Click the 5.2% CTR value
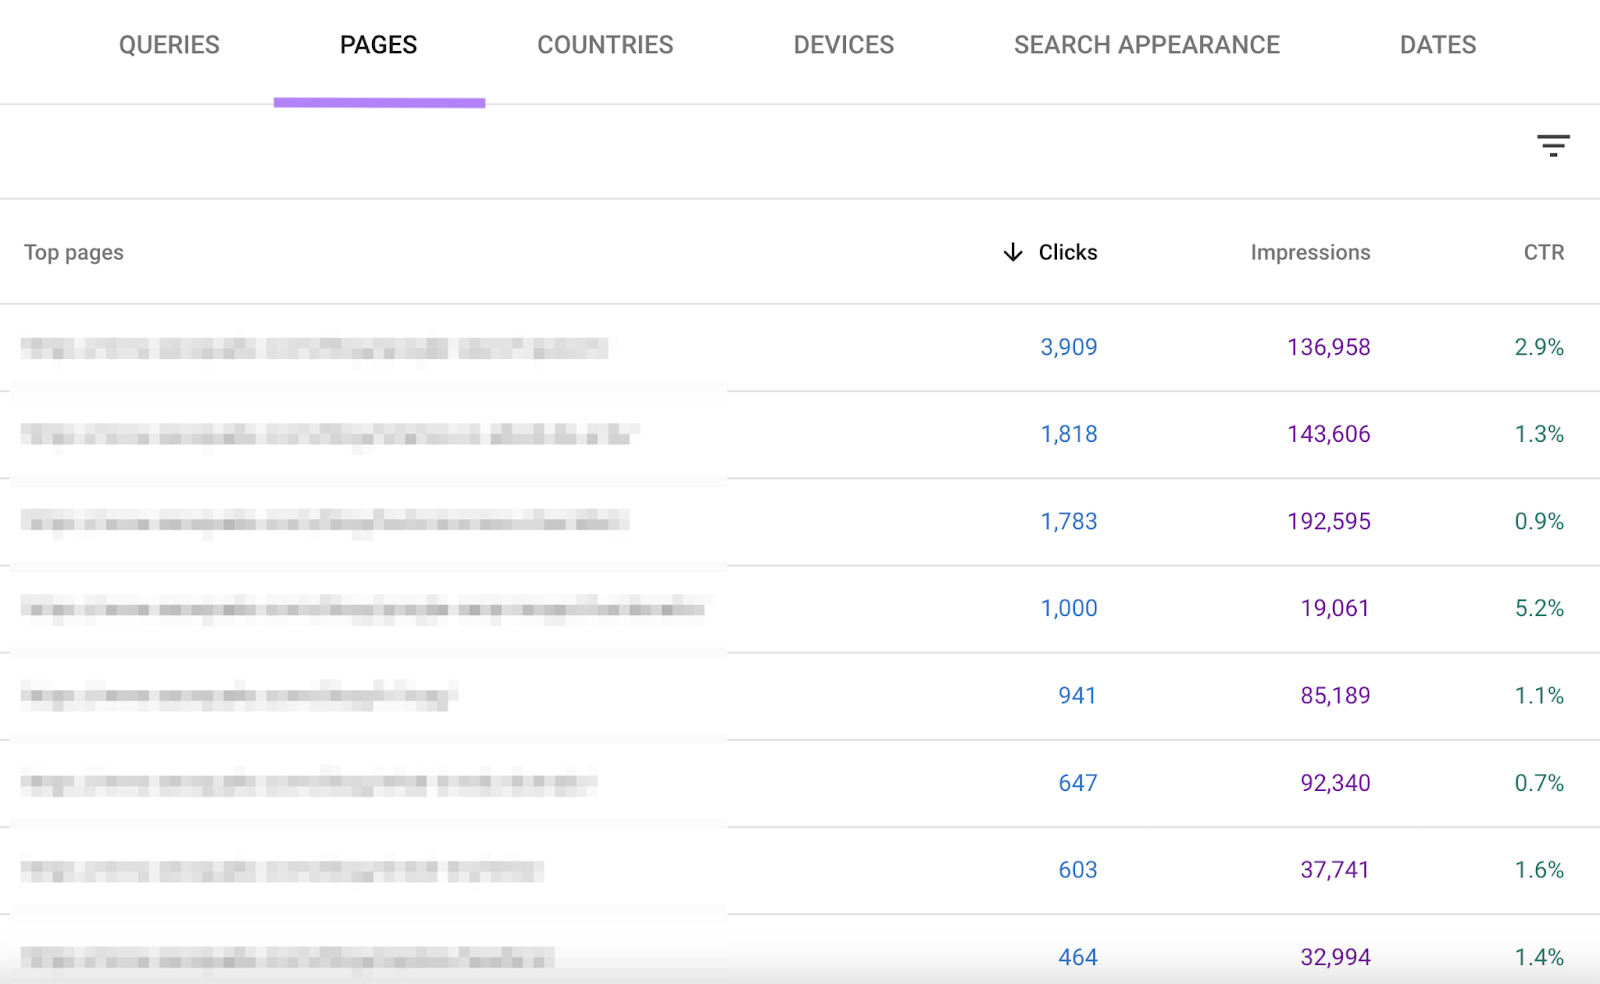 pyautogui.click(x=1540, y=608)
